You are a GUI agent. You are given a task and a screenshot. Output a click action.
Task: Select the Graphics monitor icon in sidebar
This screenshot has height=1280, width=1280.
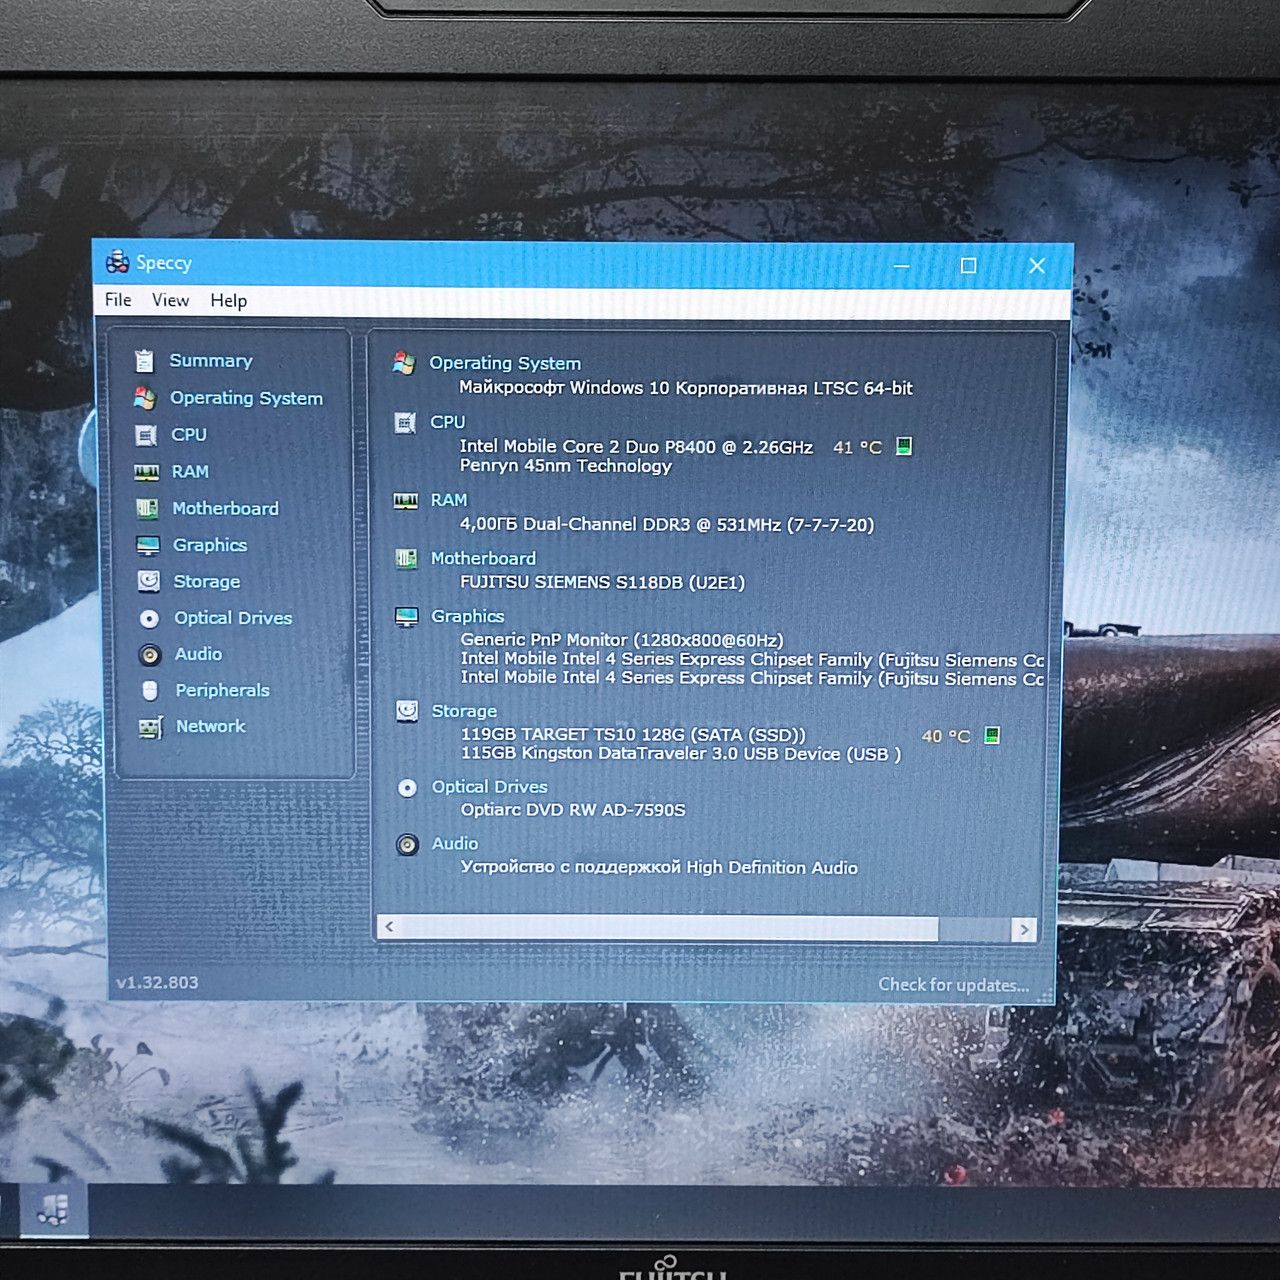point(148,545)
